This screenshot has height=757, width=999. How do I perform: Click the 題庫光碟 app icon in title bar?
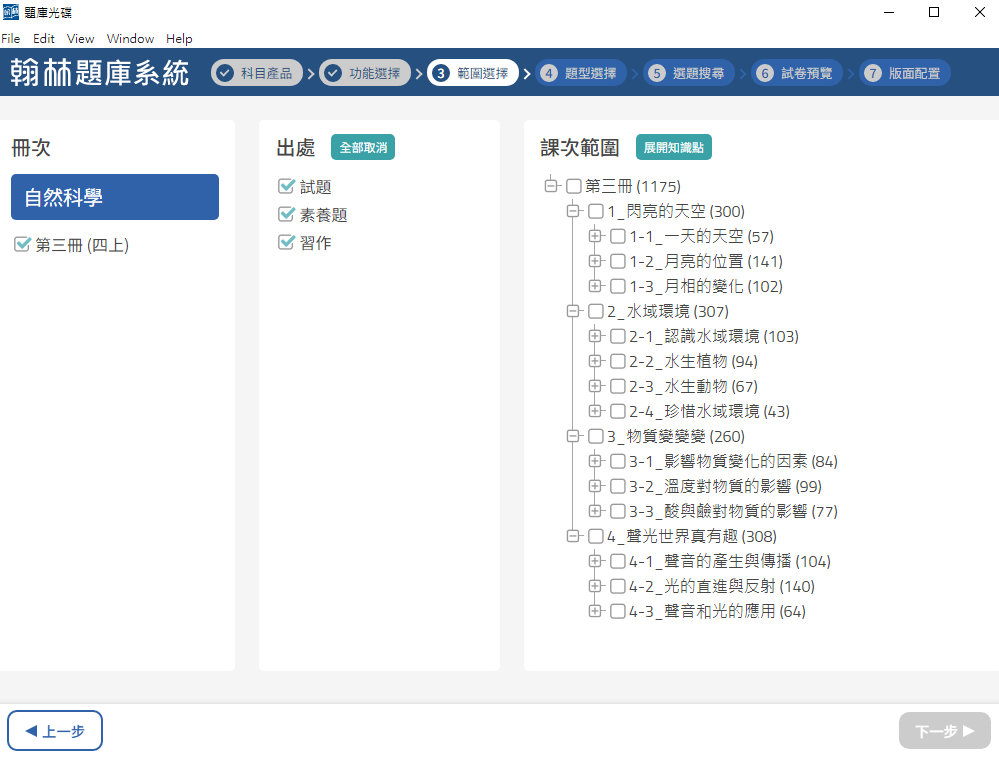click(10, 12)
